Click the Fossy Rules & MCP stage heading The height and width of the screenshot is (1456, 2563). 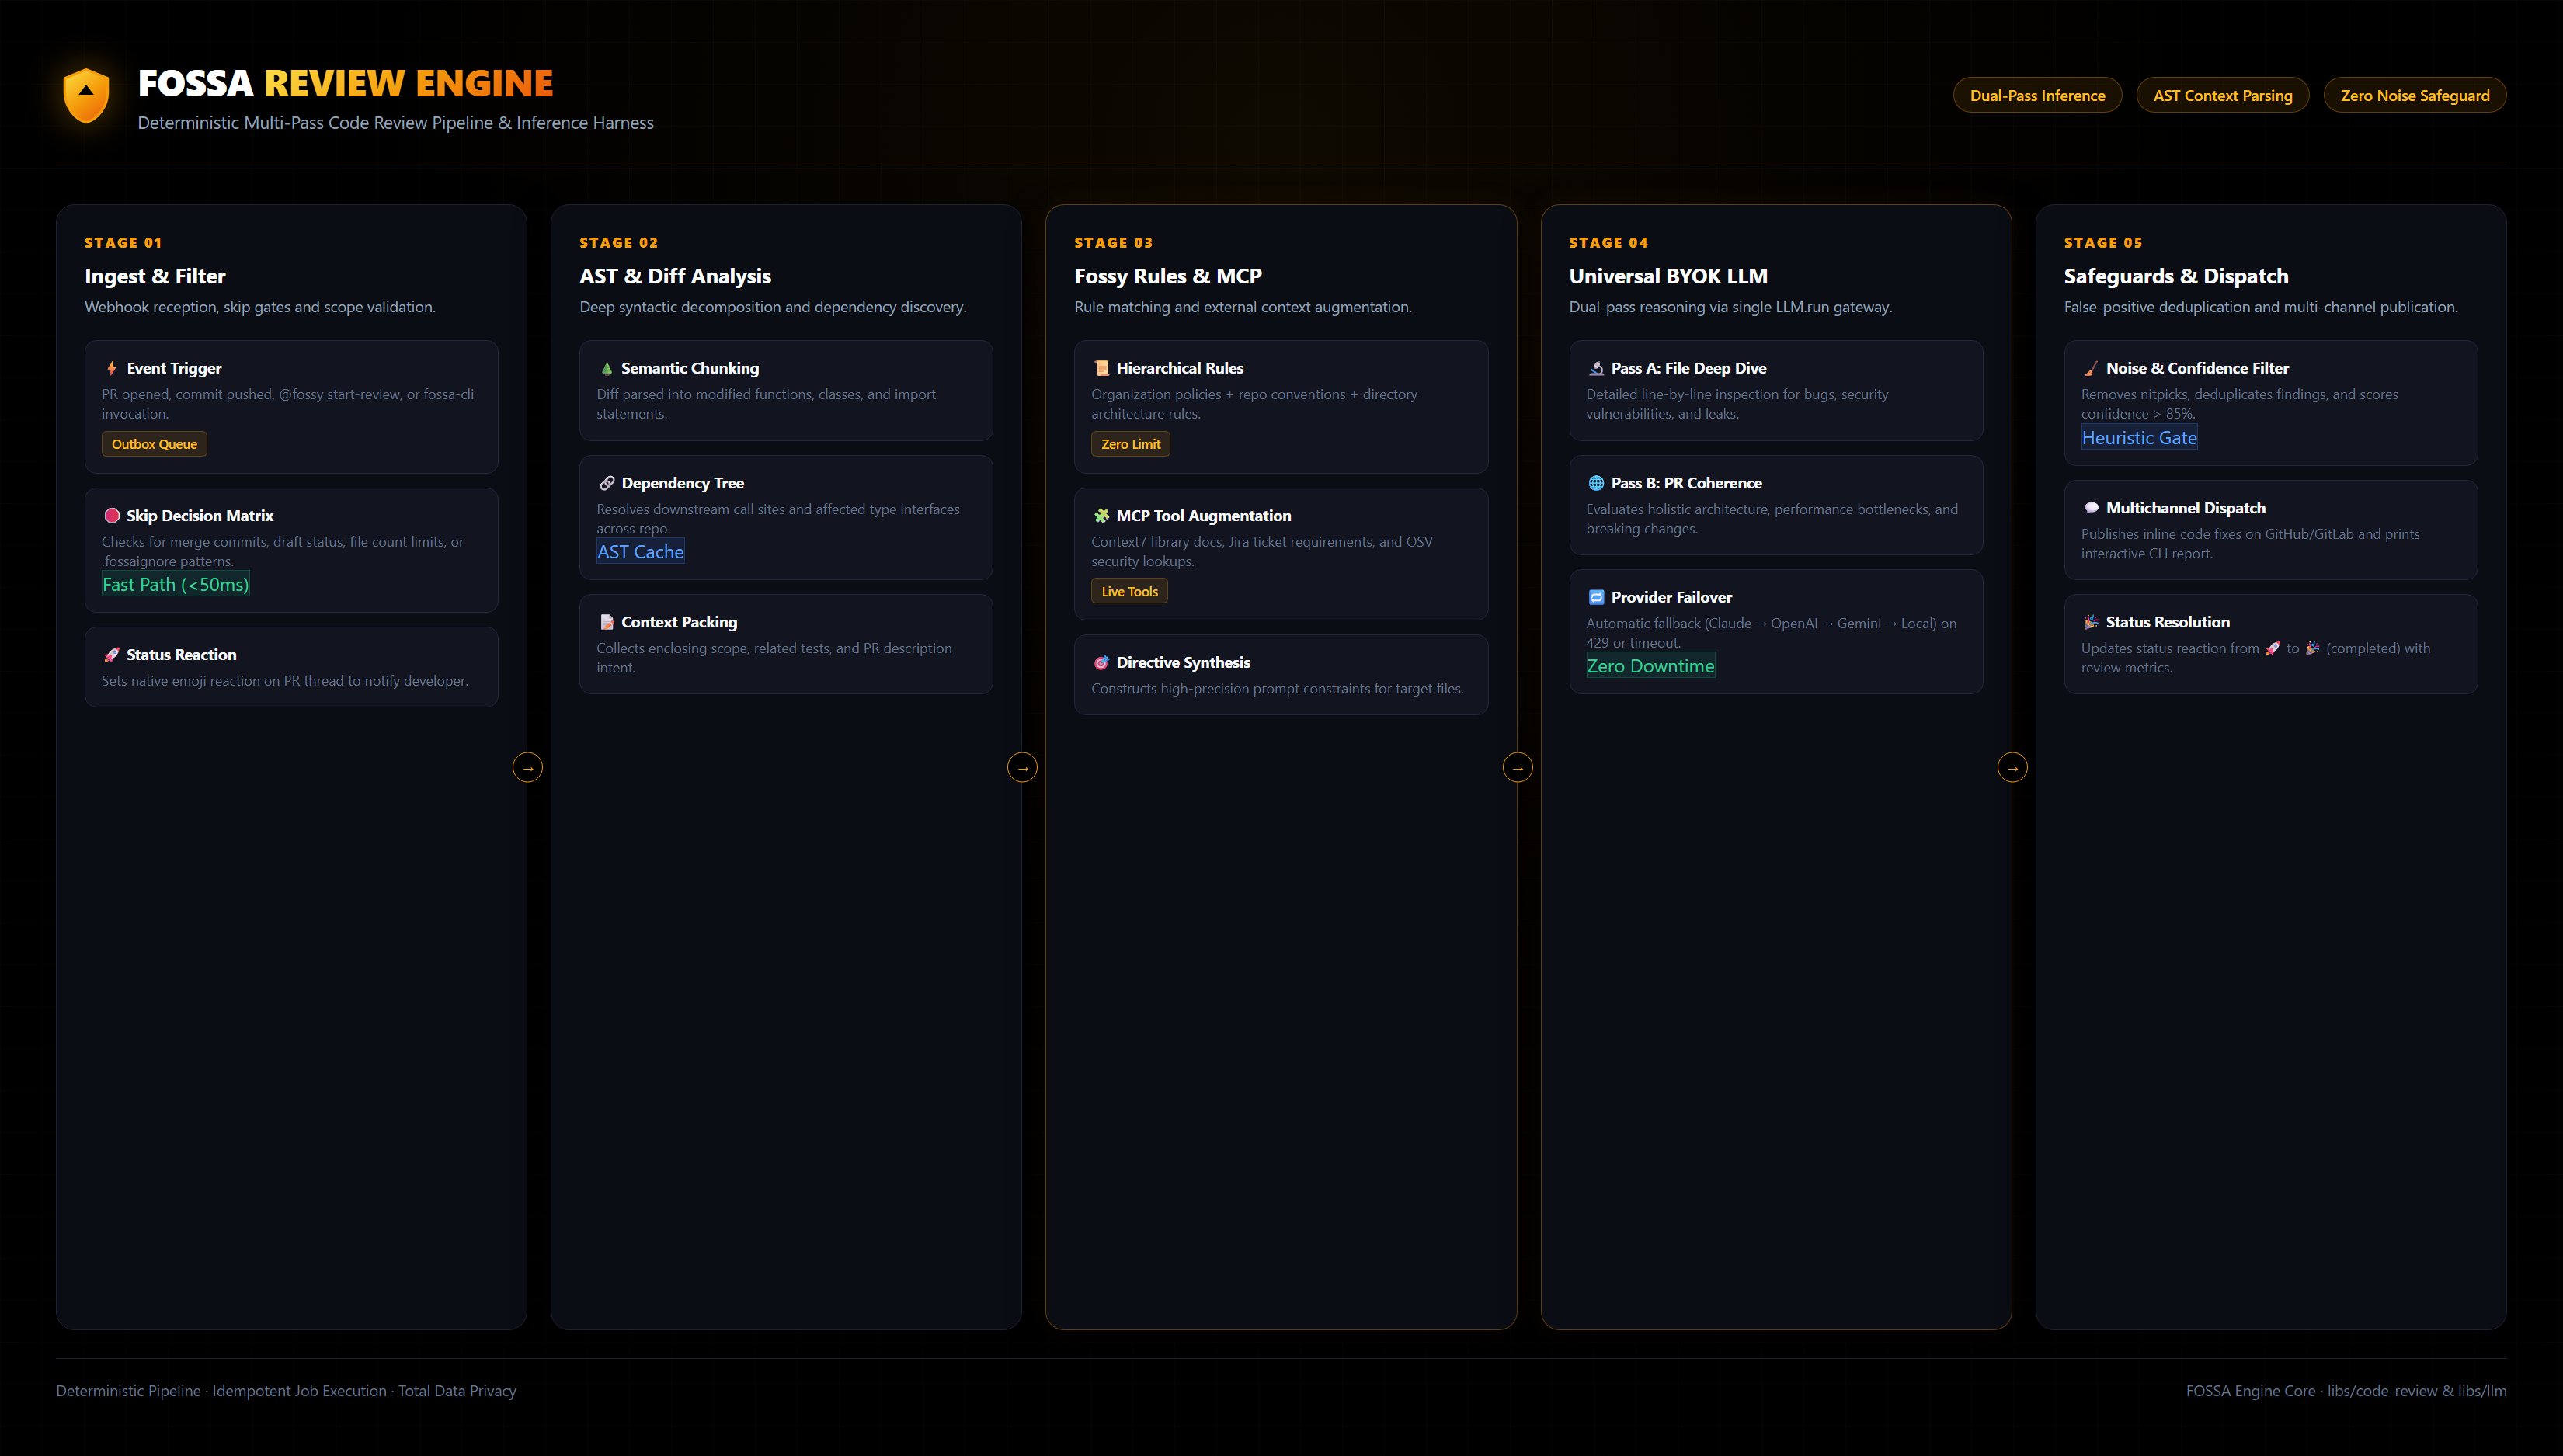point(1168,276)
